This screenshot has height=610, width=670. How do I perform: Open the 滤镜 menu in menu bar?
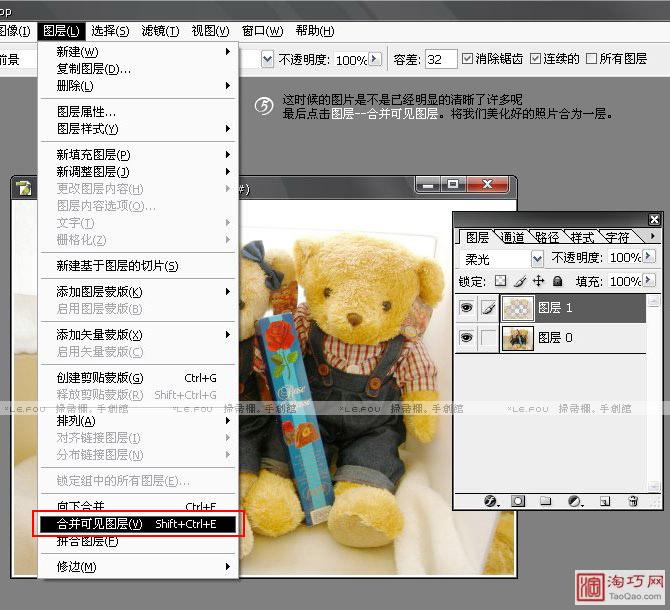(160, 31)
